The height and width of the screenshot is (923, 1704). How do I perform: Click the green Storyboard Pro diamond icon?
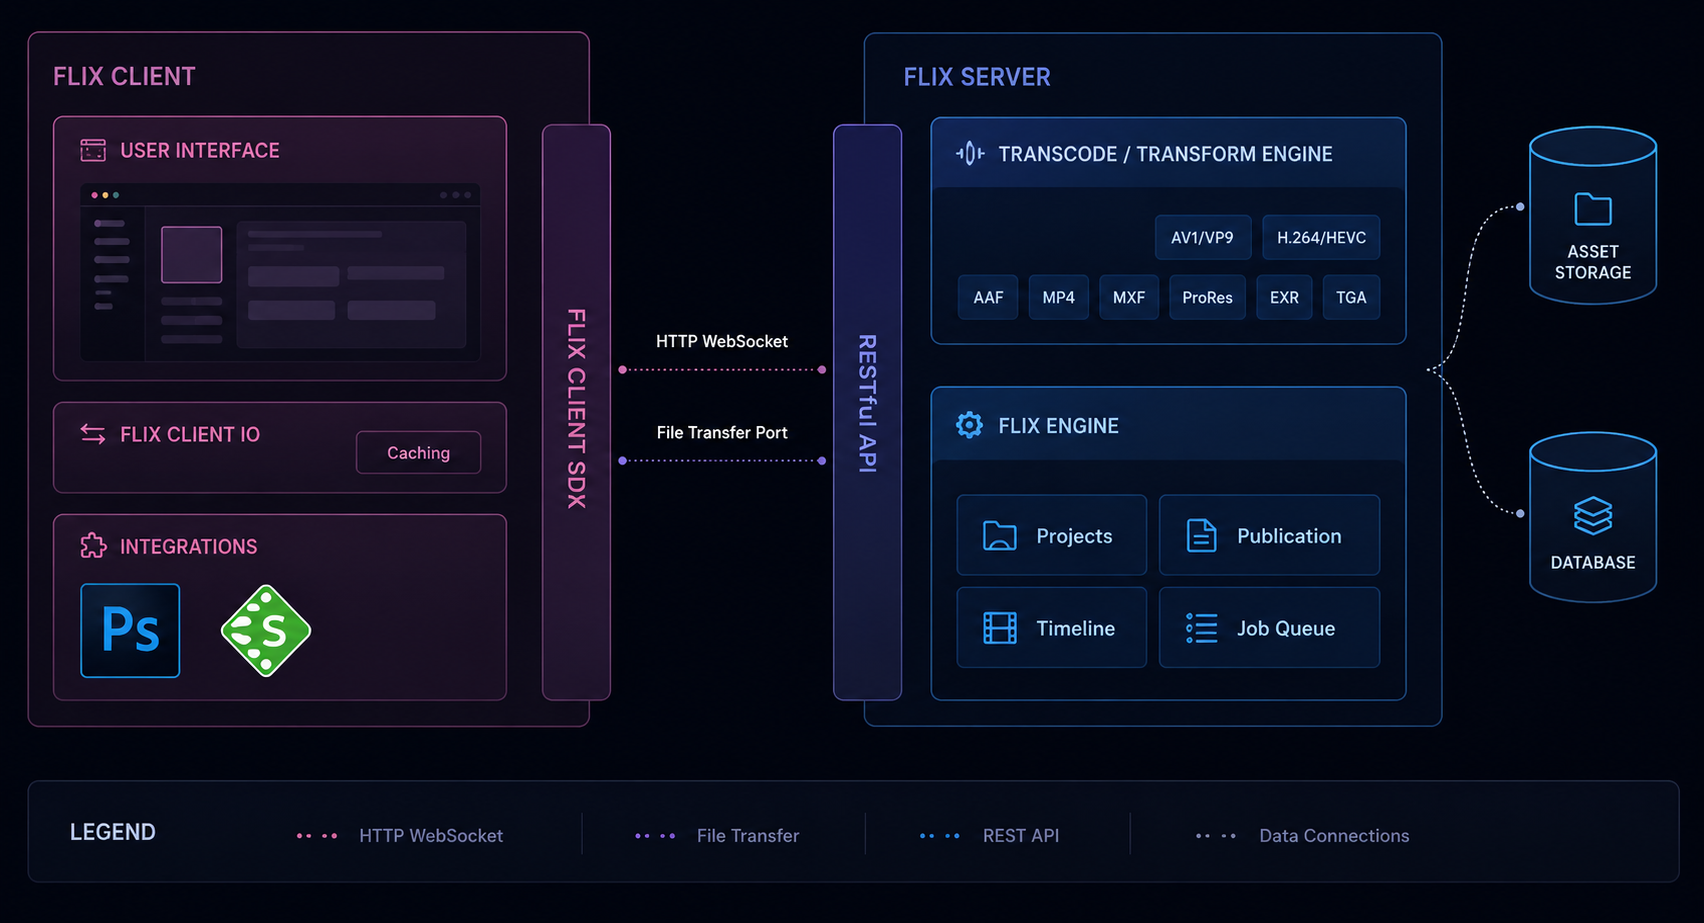(266, 631)
